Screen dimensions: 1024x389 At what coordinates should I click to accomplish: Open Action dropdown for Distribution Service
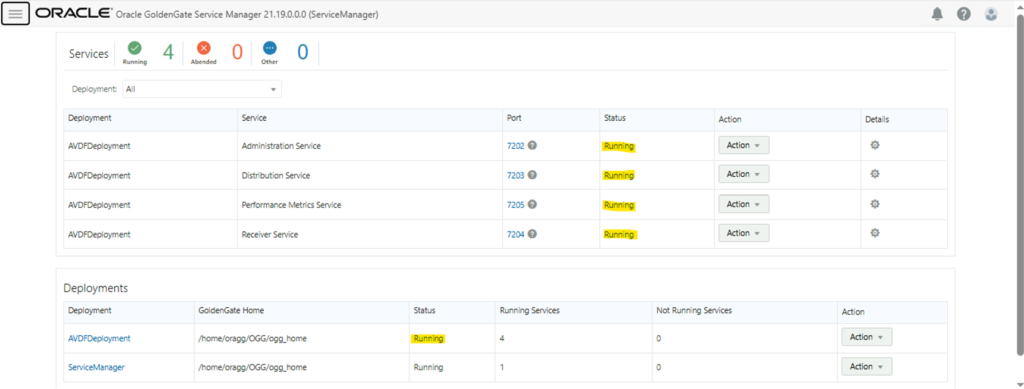click(x=743, y=174)
